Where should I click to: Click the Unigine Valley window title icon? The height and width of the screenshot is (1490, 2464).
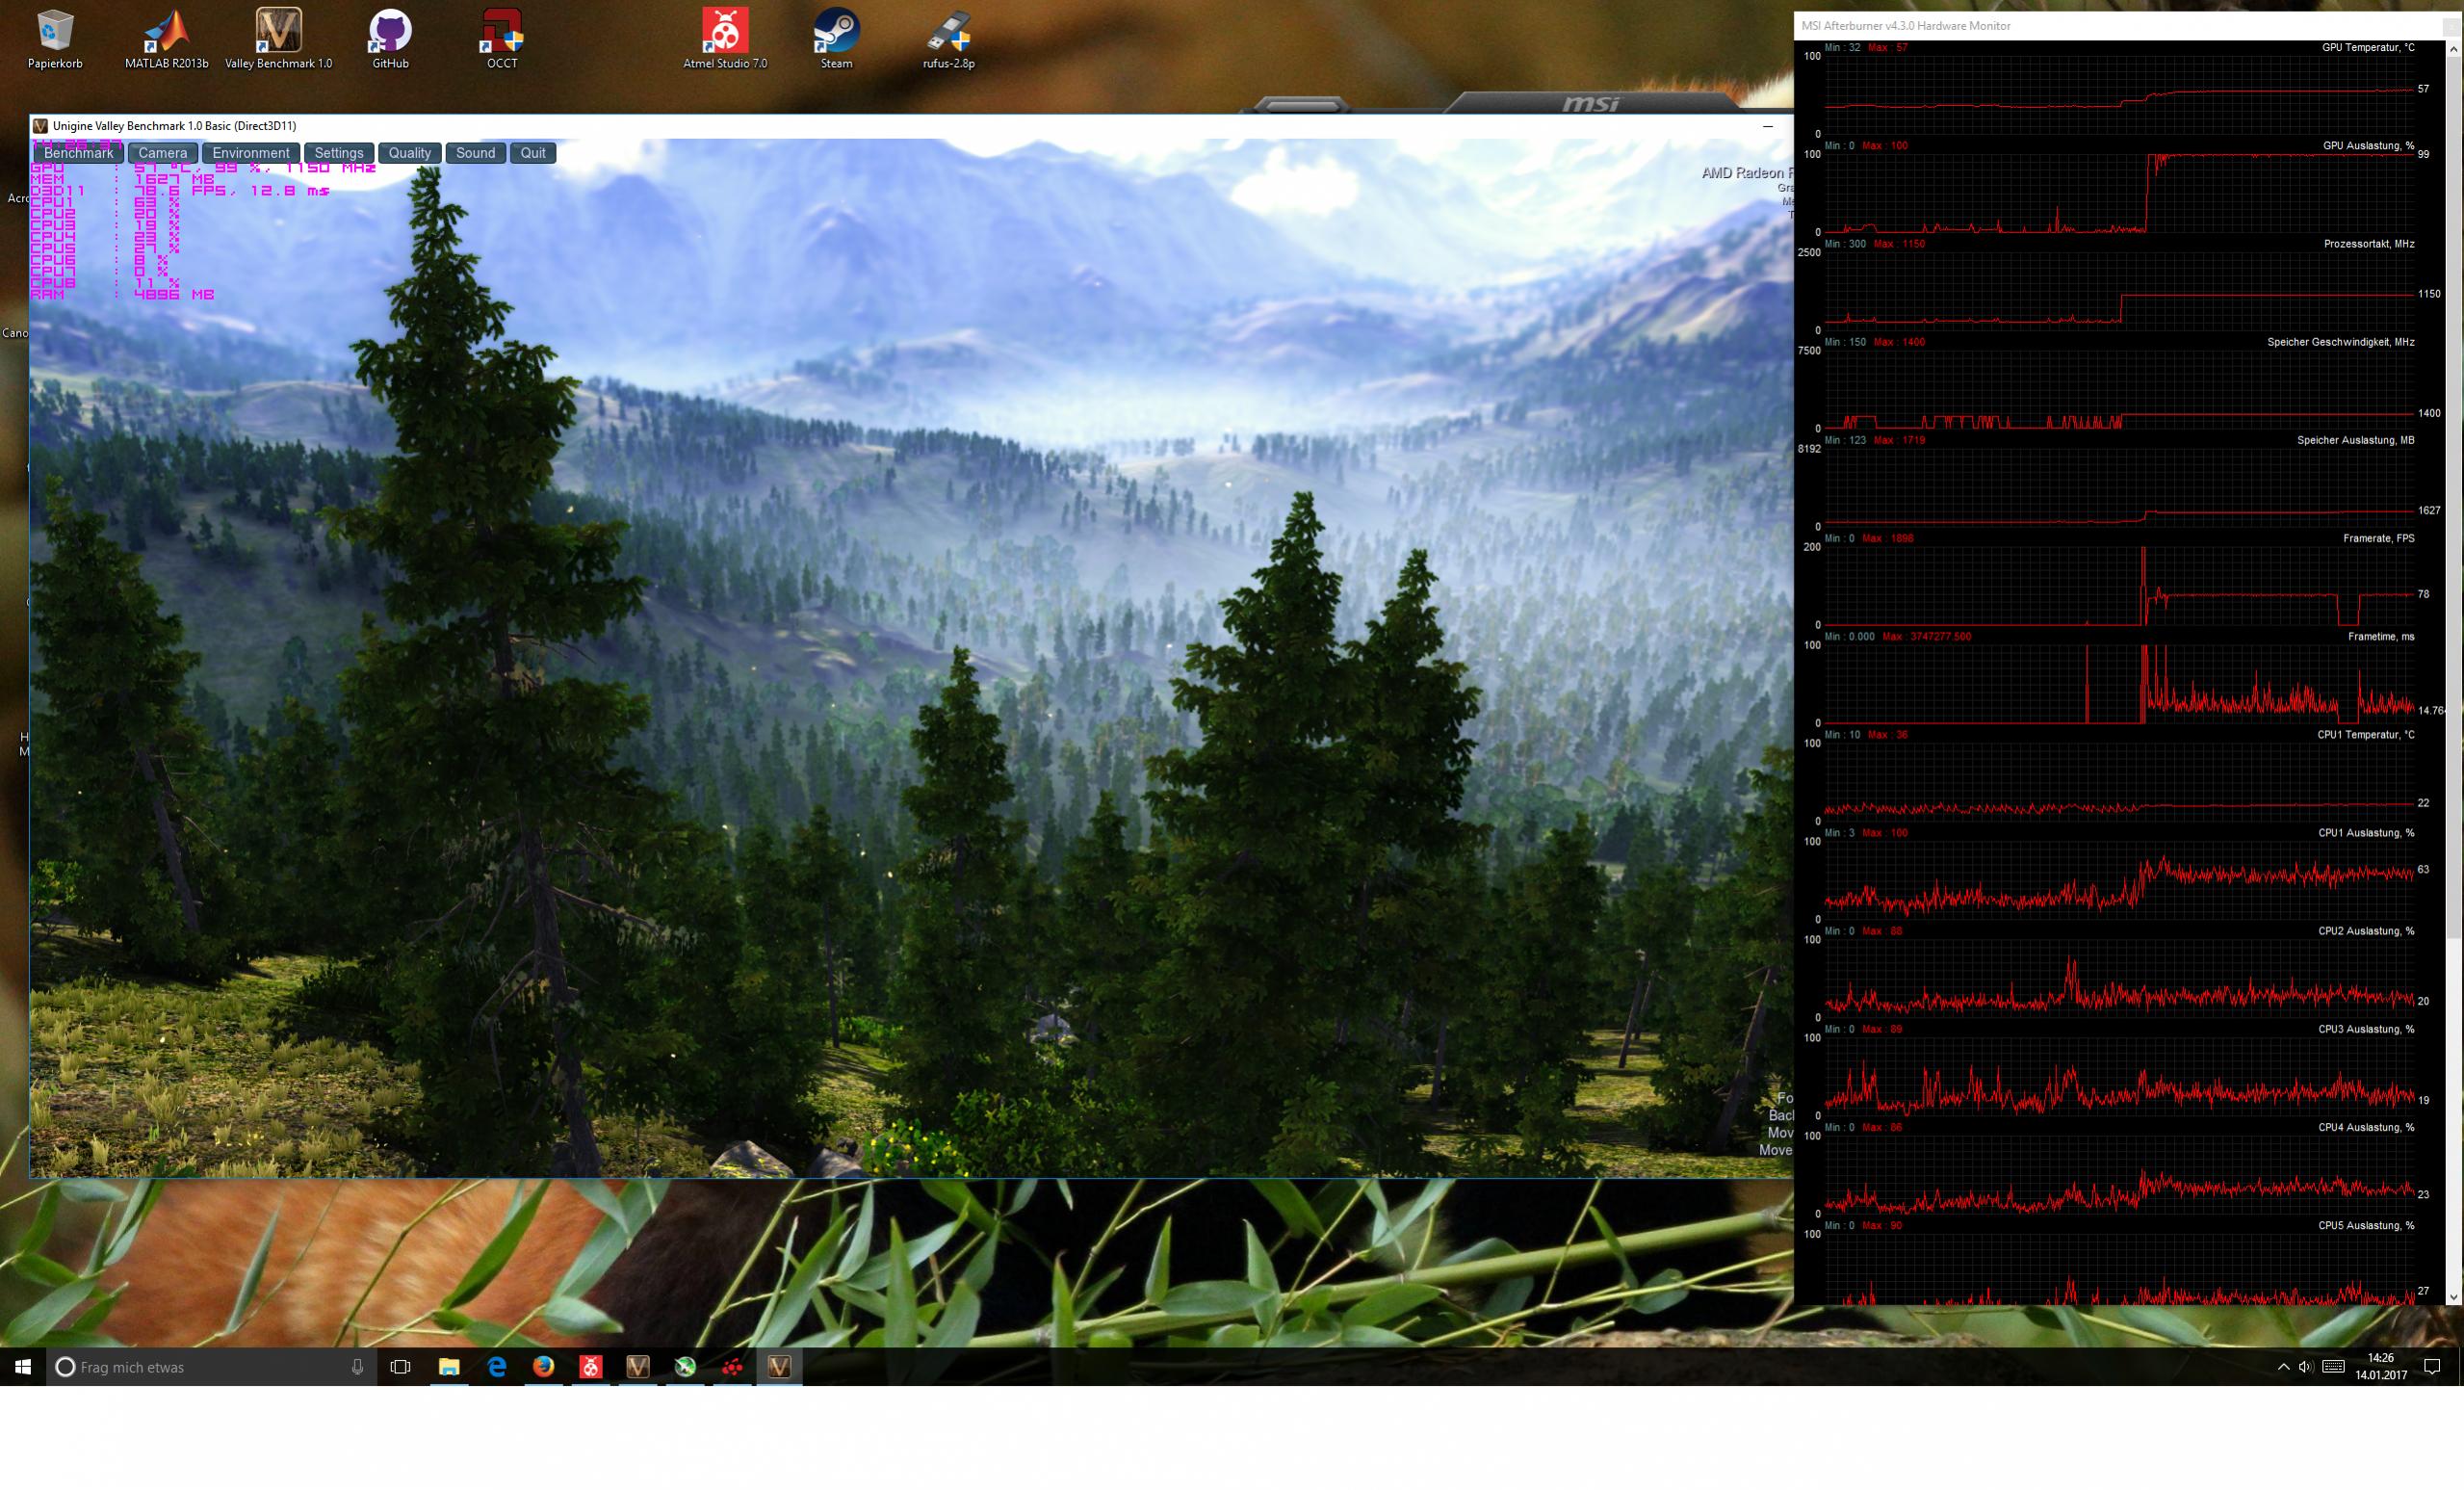click(40, 126)
